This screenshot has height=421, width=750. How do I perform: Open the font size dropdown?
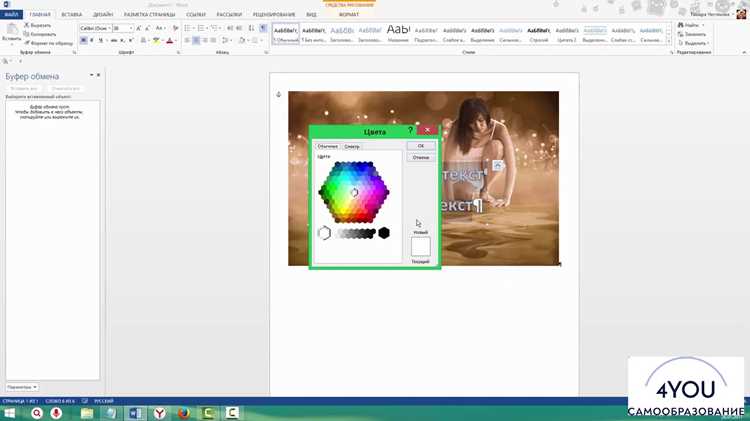click(123, 28)
